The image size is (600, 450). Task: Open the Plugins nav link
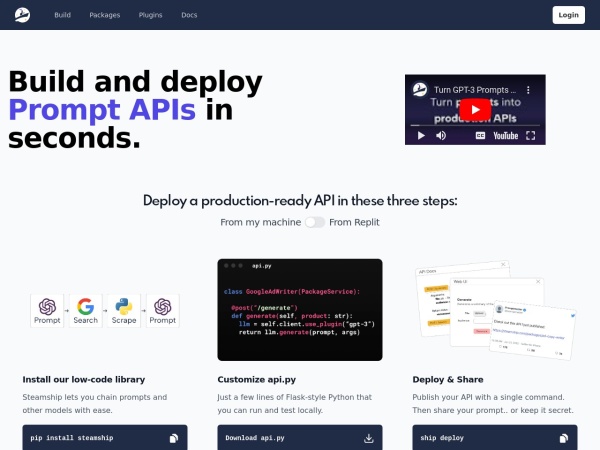(150, 15)
